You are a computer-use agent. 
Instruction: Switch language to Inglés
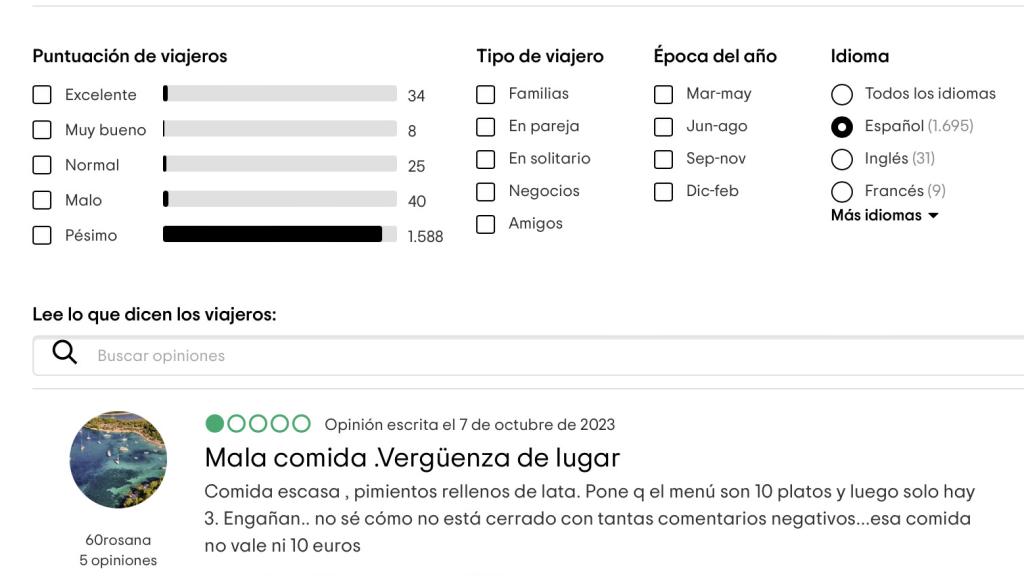click(x=843, y=158)
